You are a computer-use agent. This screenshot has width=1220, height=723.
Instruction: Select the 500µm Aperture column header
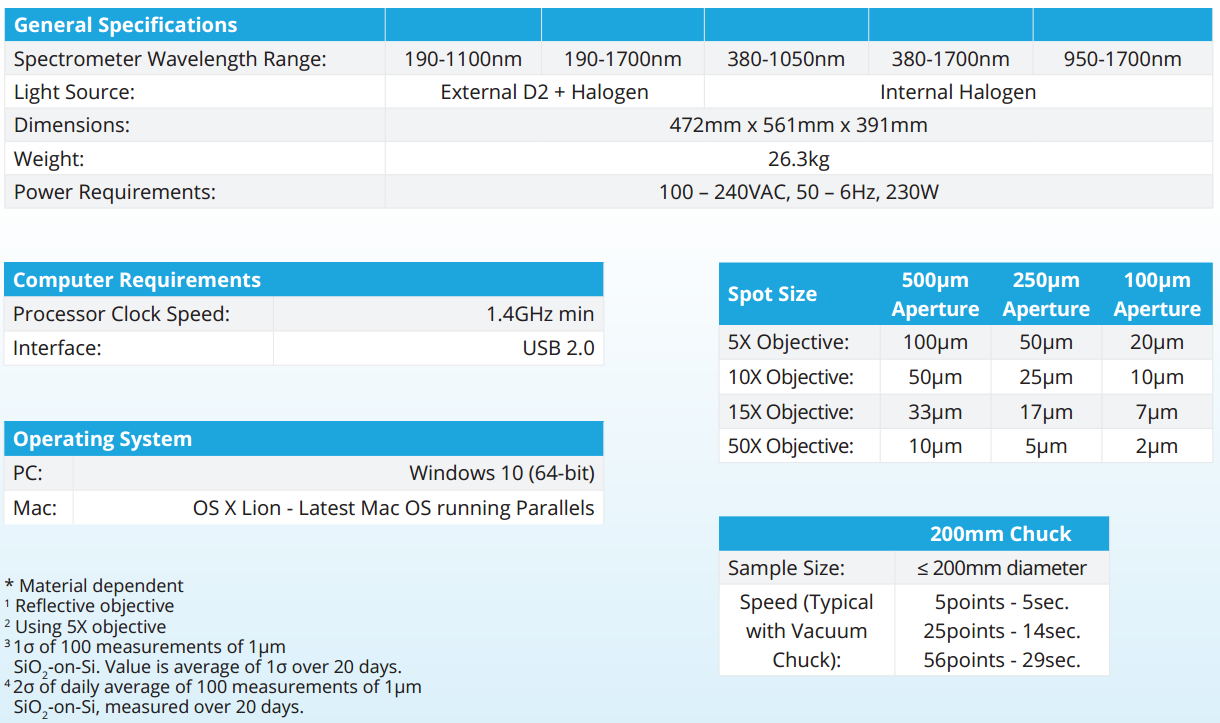(935, 294)
